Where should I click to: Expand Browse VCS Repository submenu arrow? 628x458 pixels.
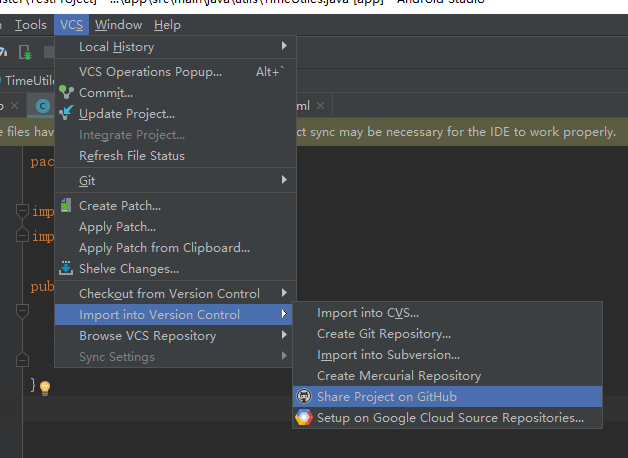(284, 334)
